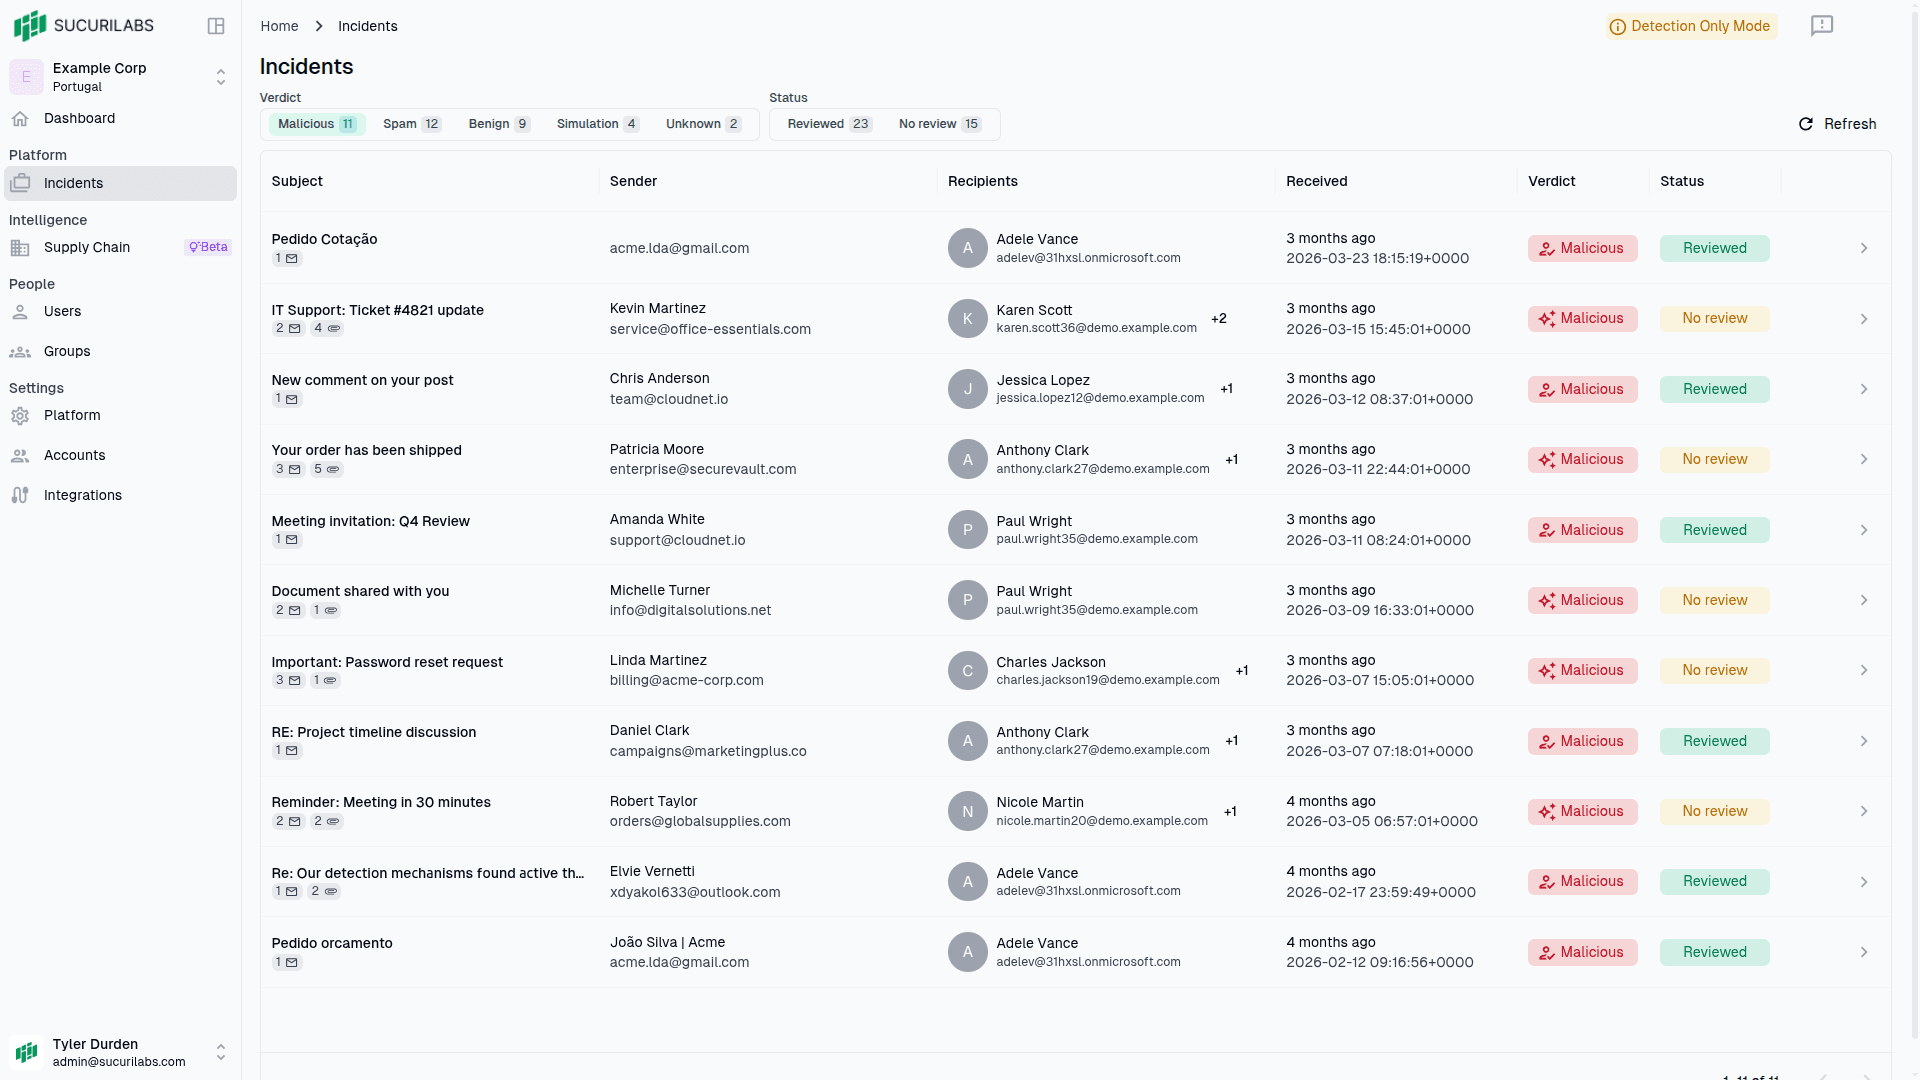Open Meeting invitation Q4 Review row chevron
The height and width of the screenshot is (1080, 1920).
[x=1864, y=530]
